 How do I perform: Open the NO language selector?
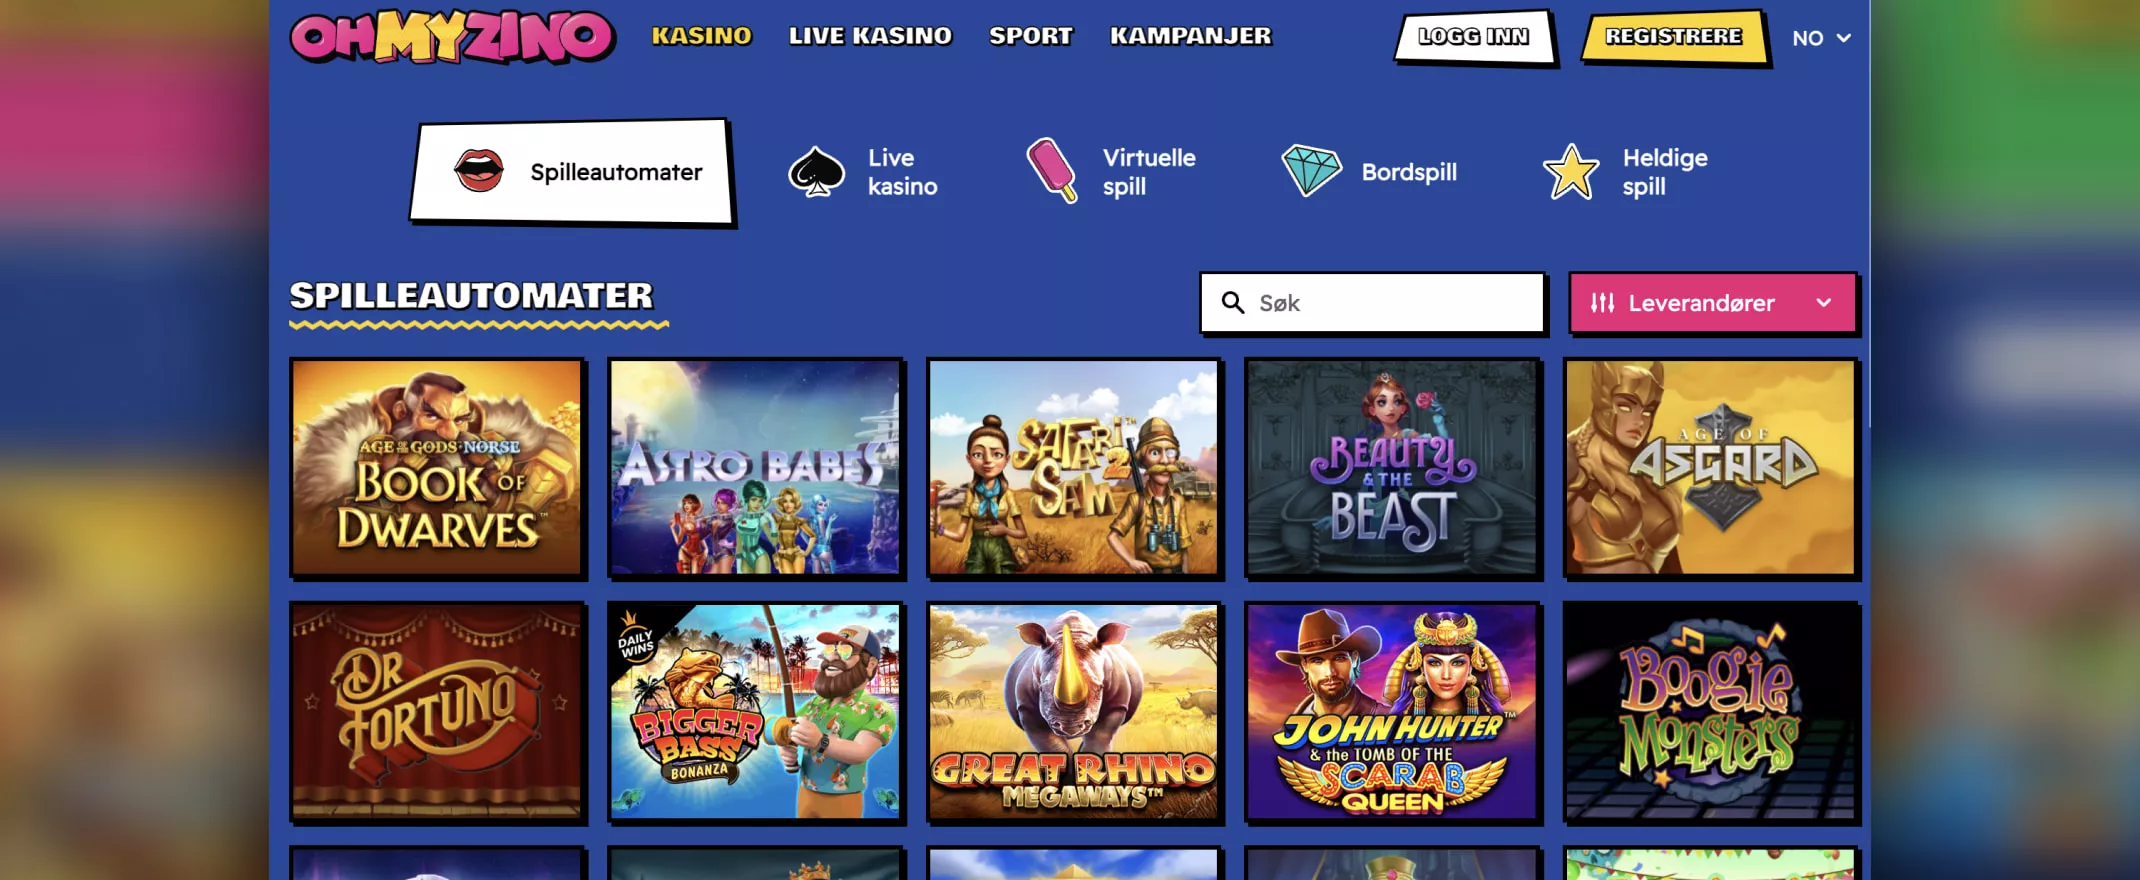coord(1821,38)
